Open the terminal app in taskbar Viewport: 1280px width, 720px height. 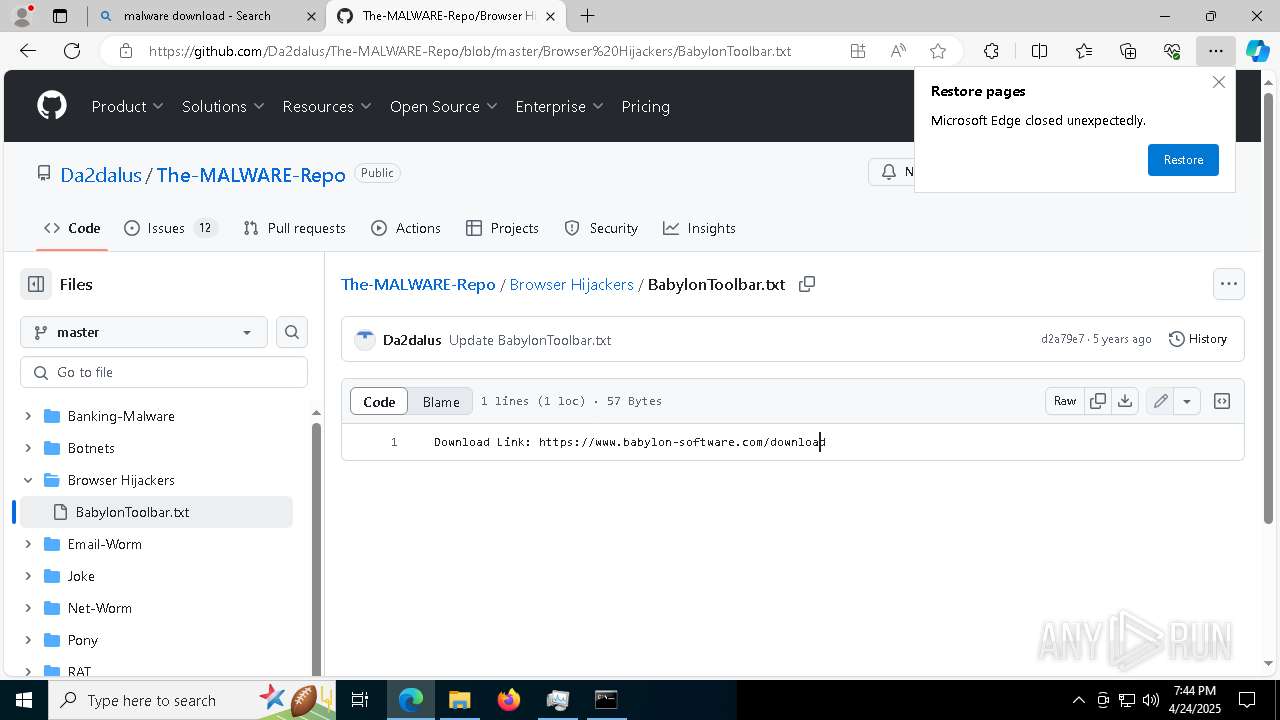(606, 699)
